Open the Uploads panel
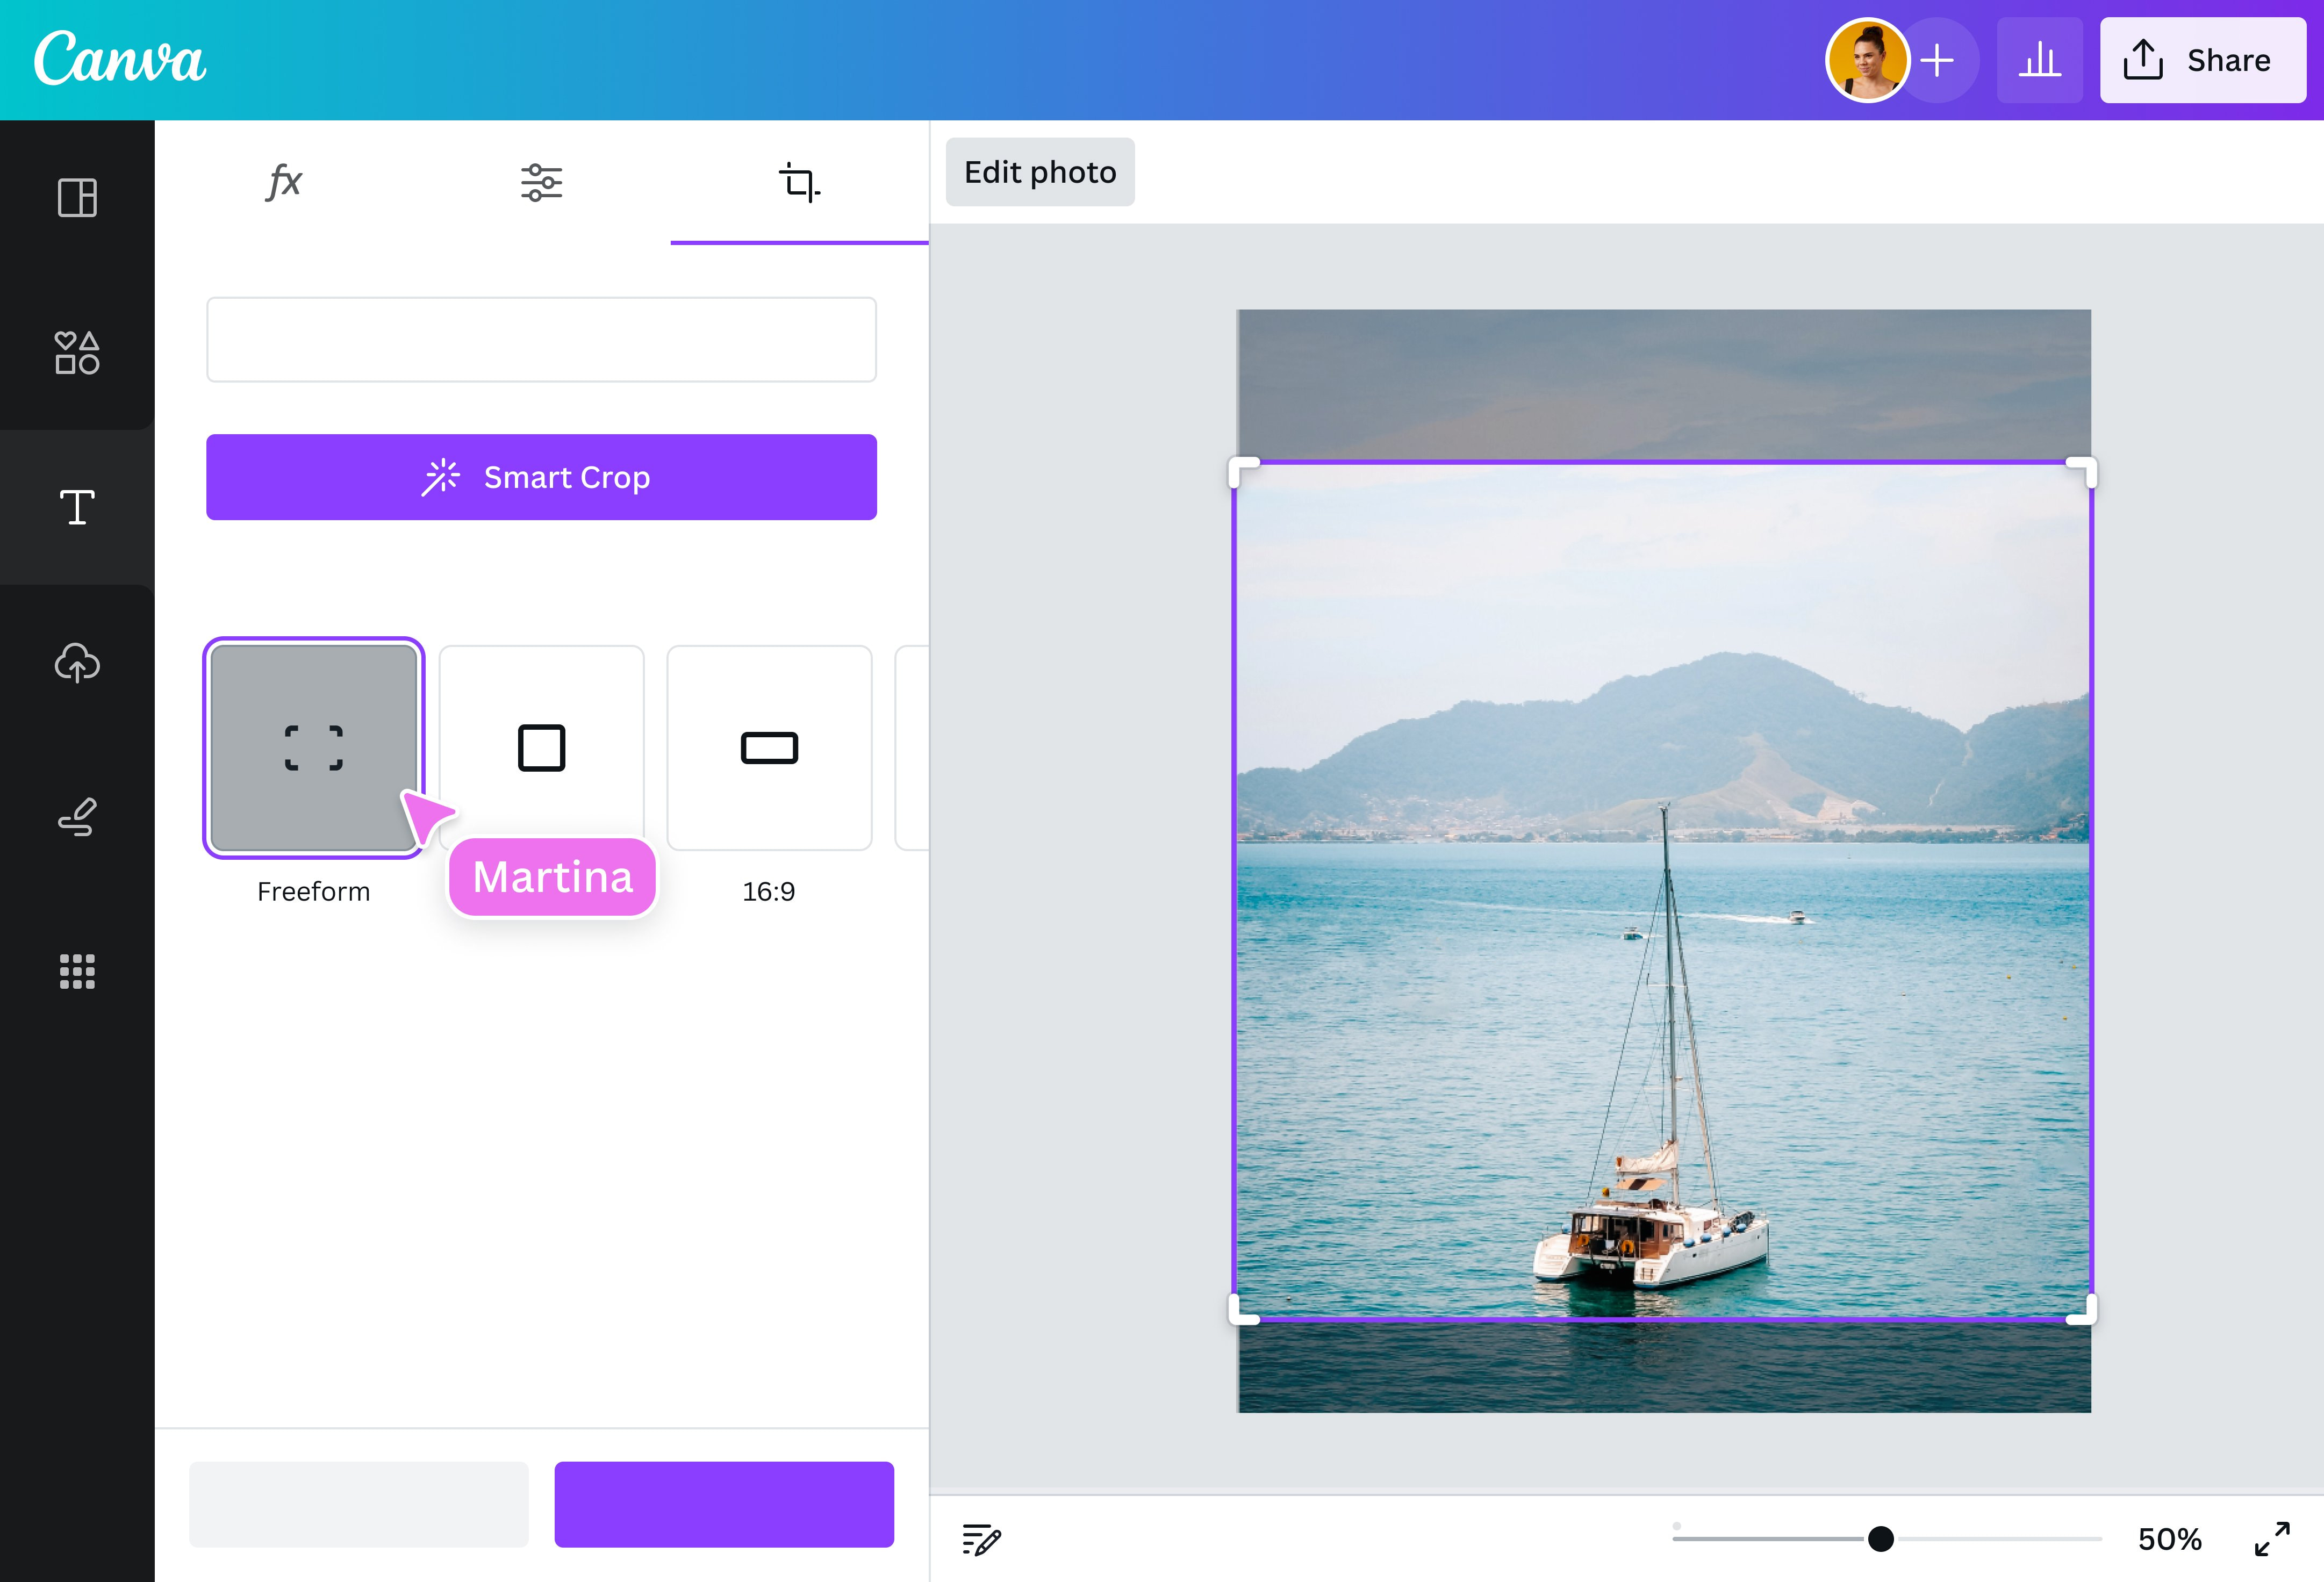Image resolution: width=2324 pixels, height=1582 pixels. 77,663
